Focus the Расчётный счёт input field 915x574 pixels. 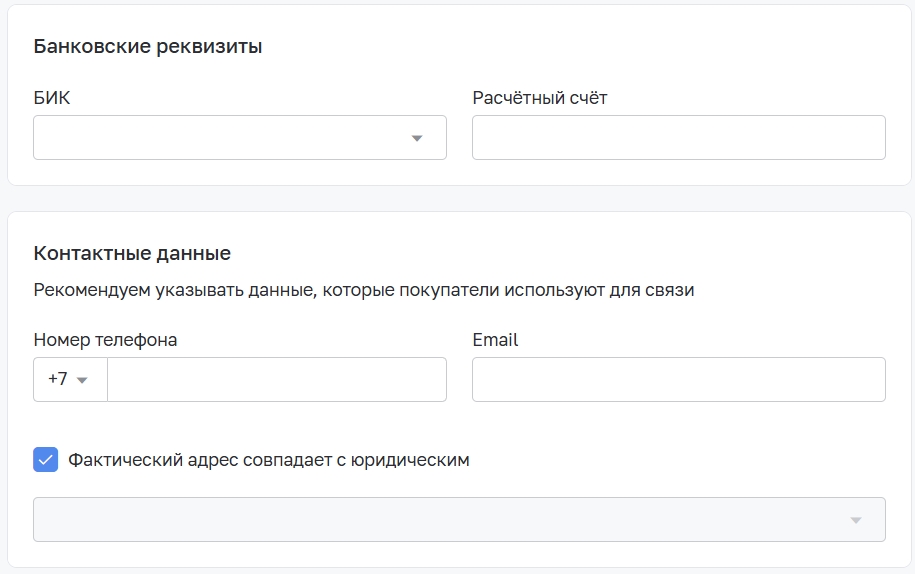click(x=679, y=138)
